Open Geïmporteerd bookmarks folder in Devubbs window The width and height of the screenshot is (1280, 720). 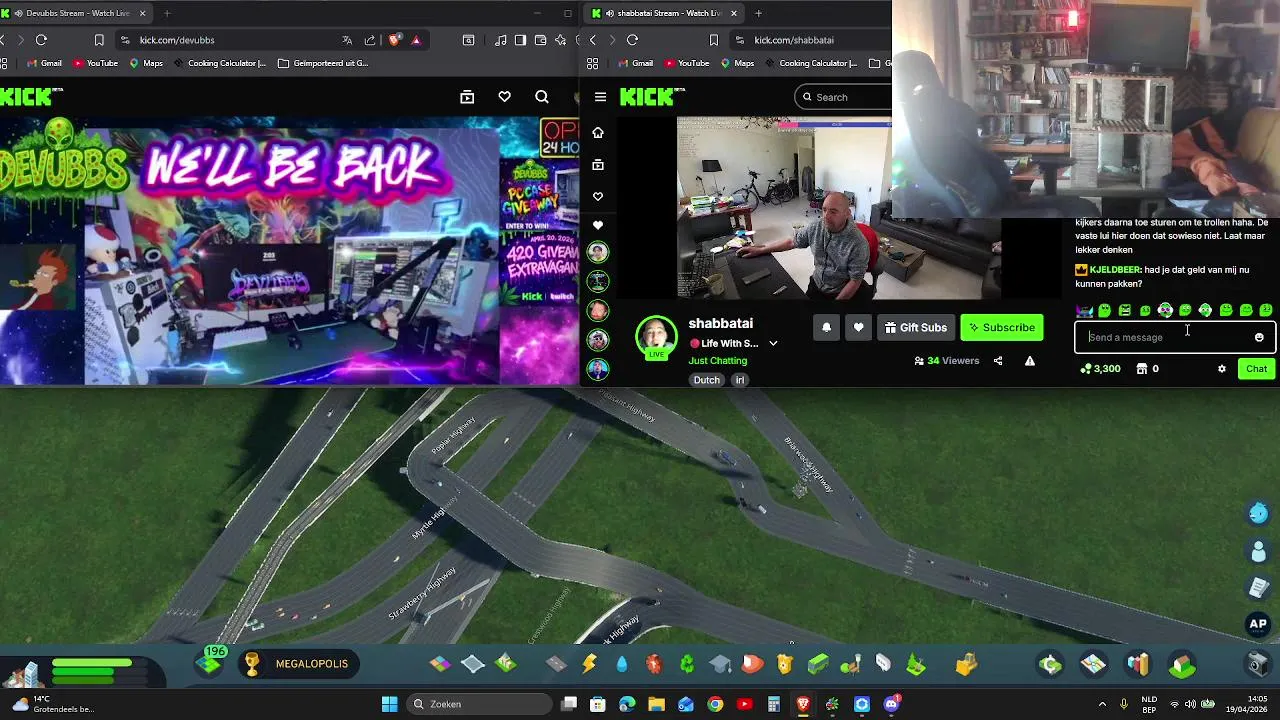[323, 63]
